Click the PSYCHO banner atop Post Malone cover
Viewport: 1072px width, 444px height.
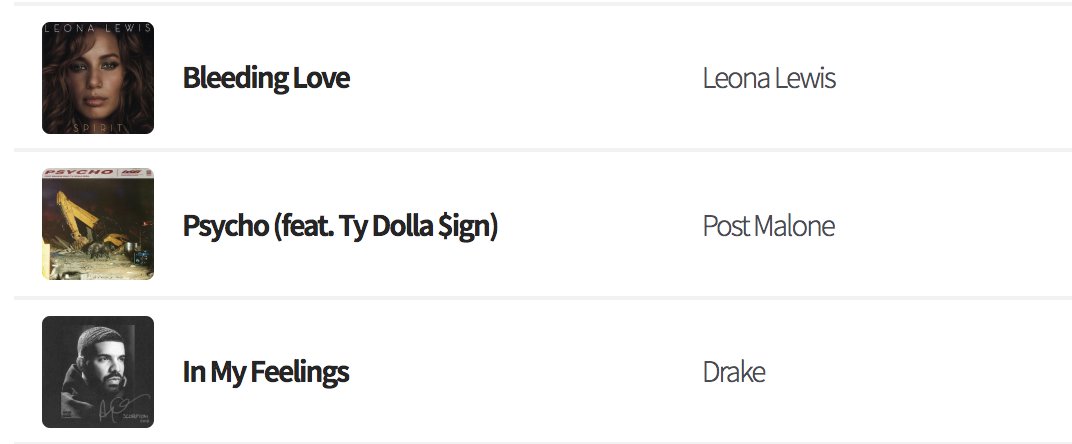(x=80, y=173)
